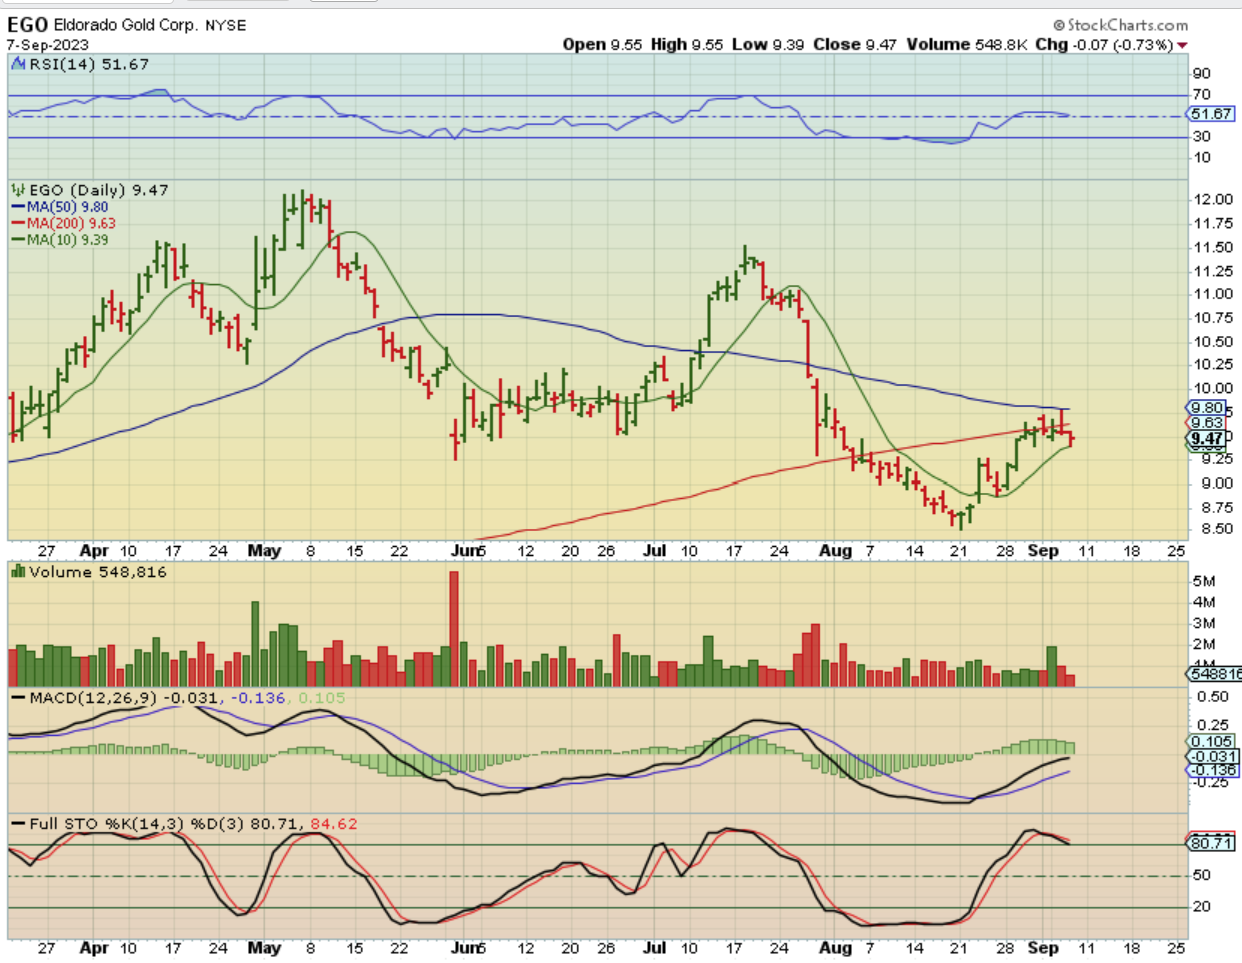
Task: Click the -0.136 MACD signal value tag
Action: pyautogui.click(x=1213, y=770)
